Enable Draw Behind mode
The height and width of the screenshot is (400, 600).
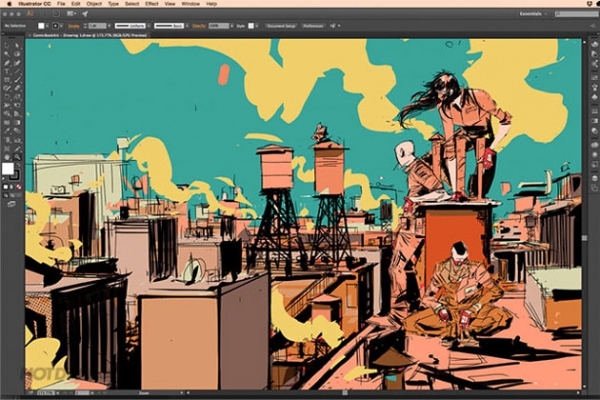(12, 196)
